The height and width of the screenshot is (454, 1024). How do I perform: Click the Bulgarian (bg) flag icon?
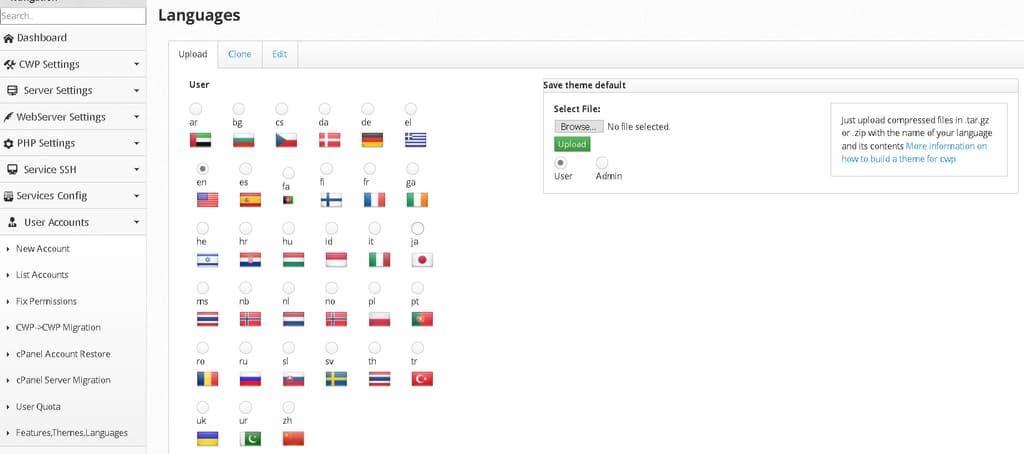[x=244, y=140]
